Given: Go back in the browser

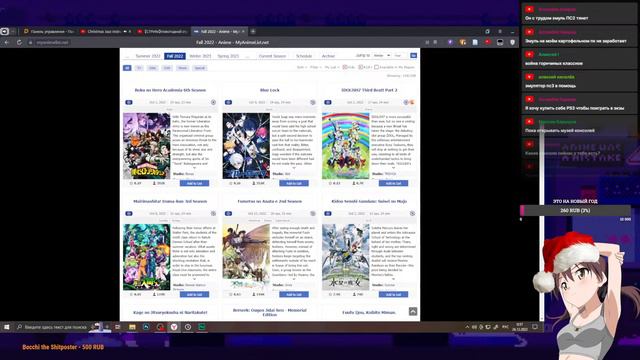Looking at the screenshot, I should pyautogui.click(x=7, y=42).
